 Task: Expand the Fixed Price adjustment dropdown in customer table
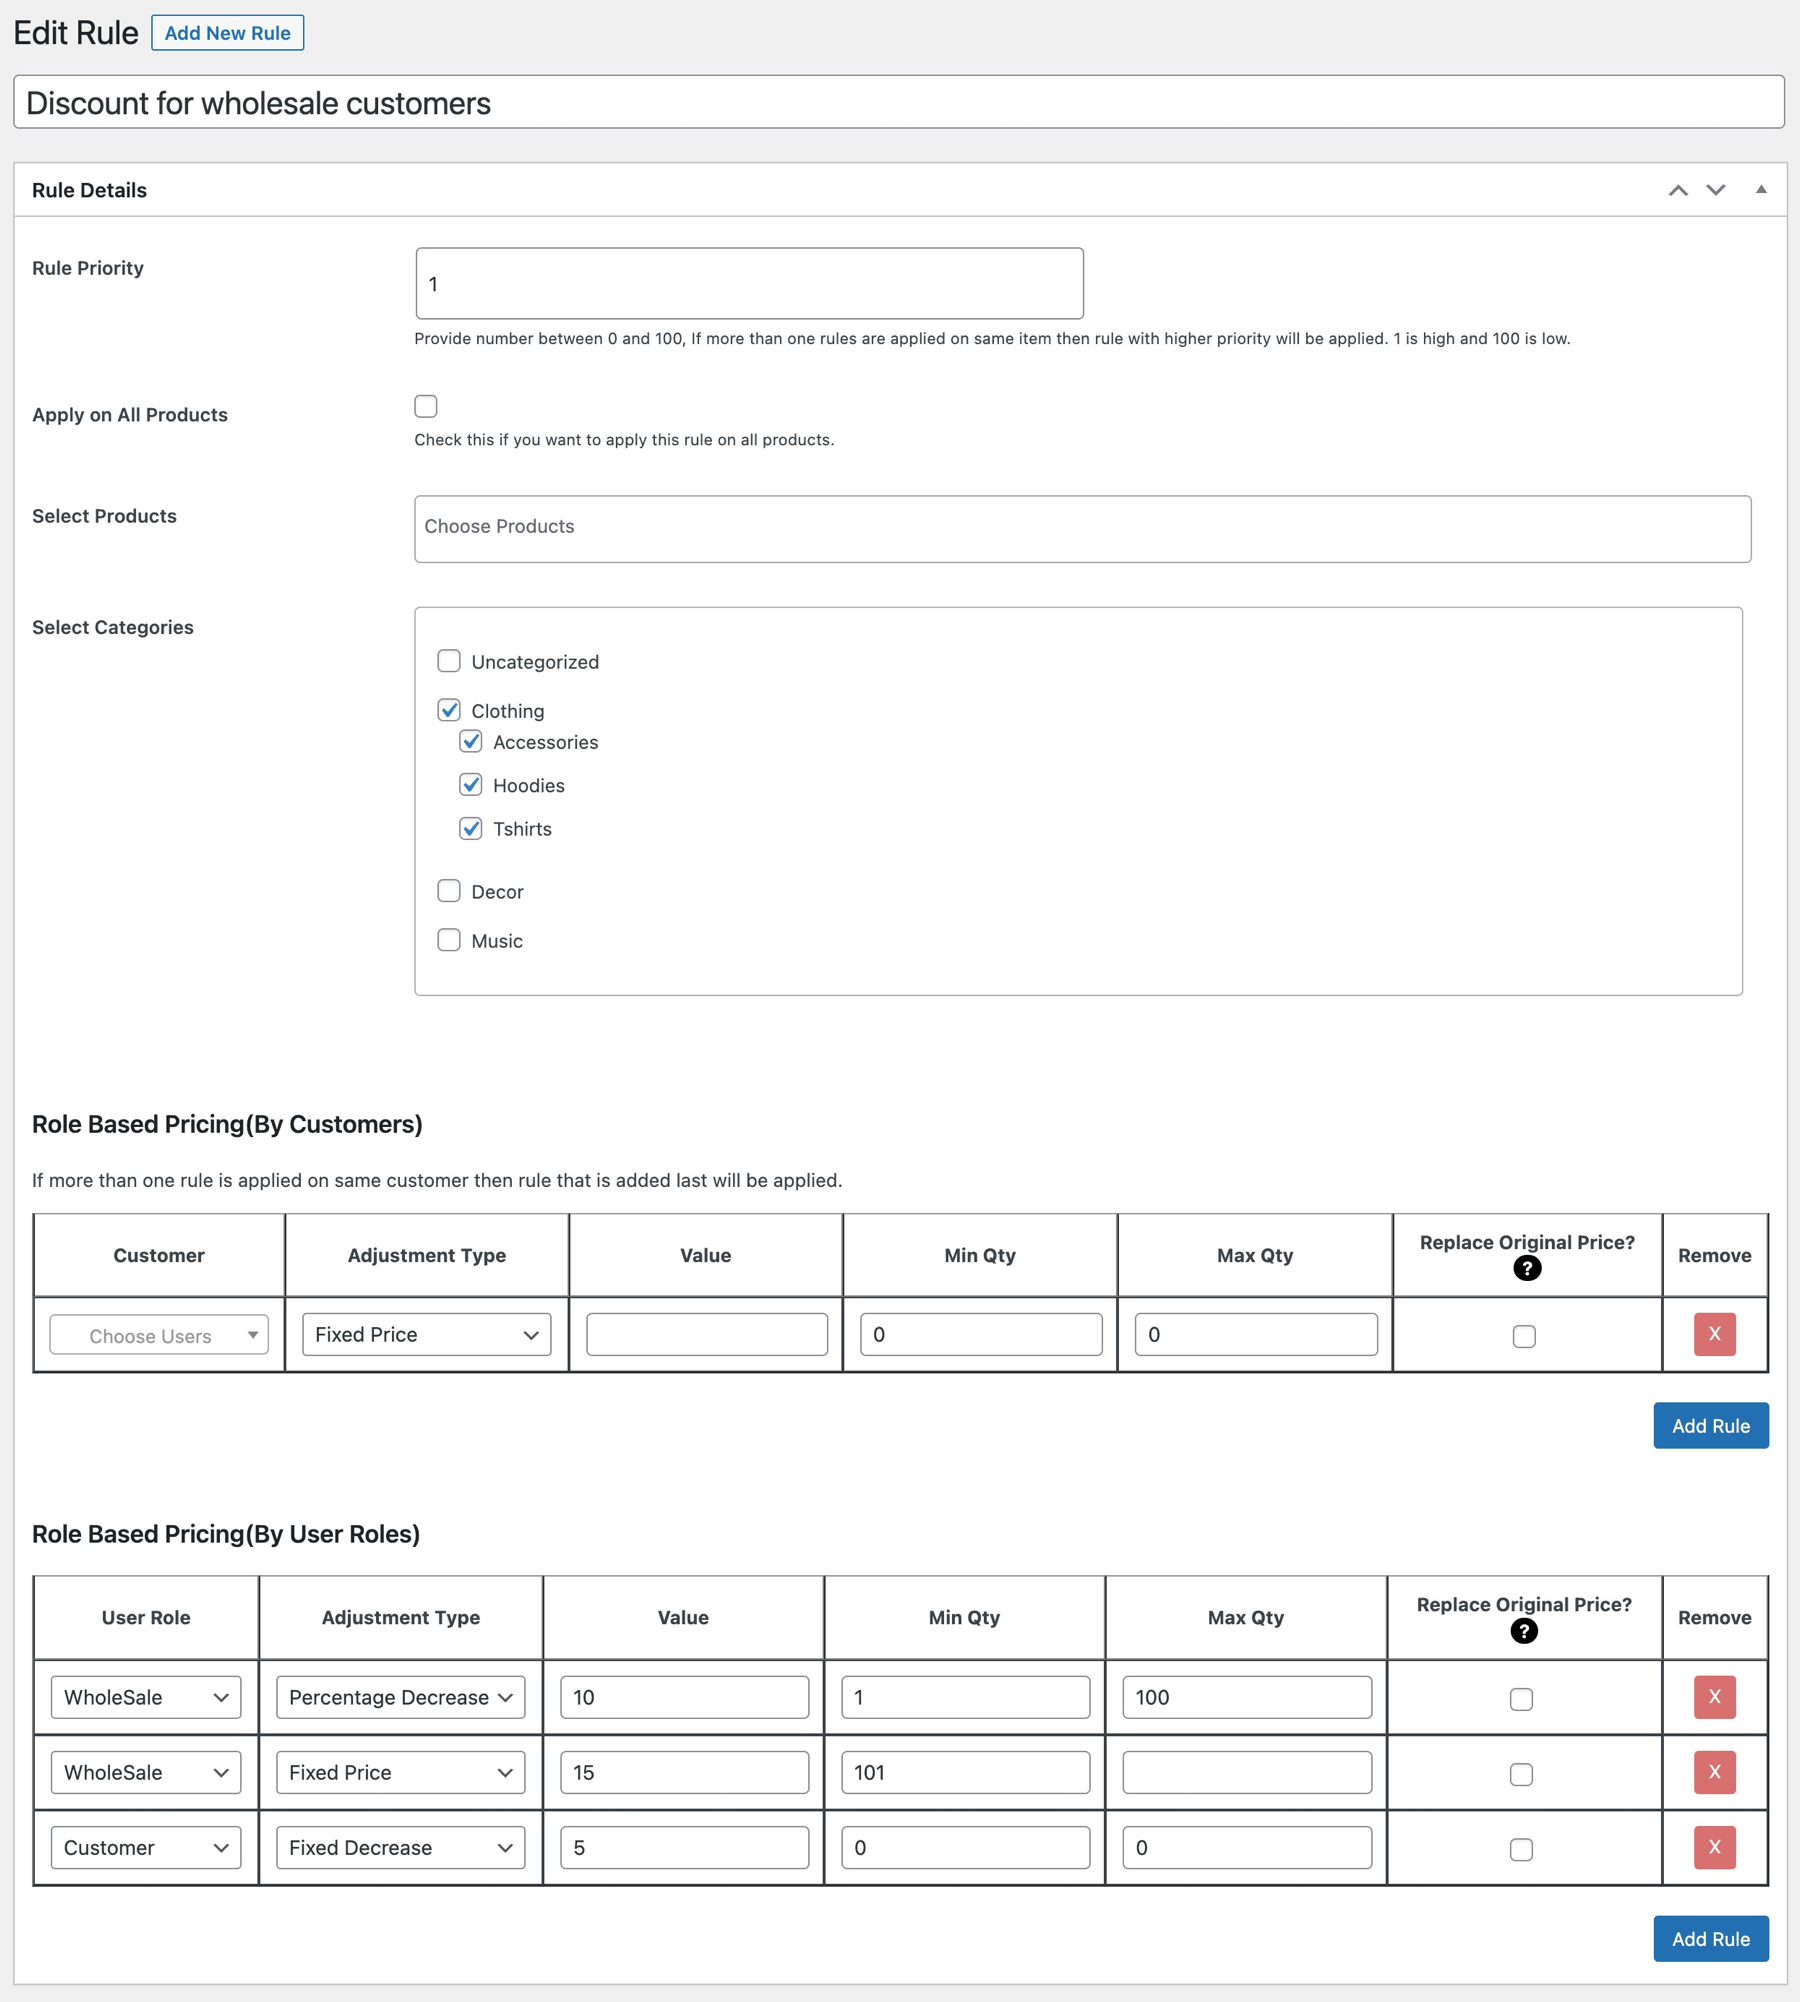click(x=425, y=1334)
